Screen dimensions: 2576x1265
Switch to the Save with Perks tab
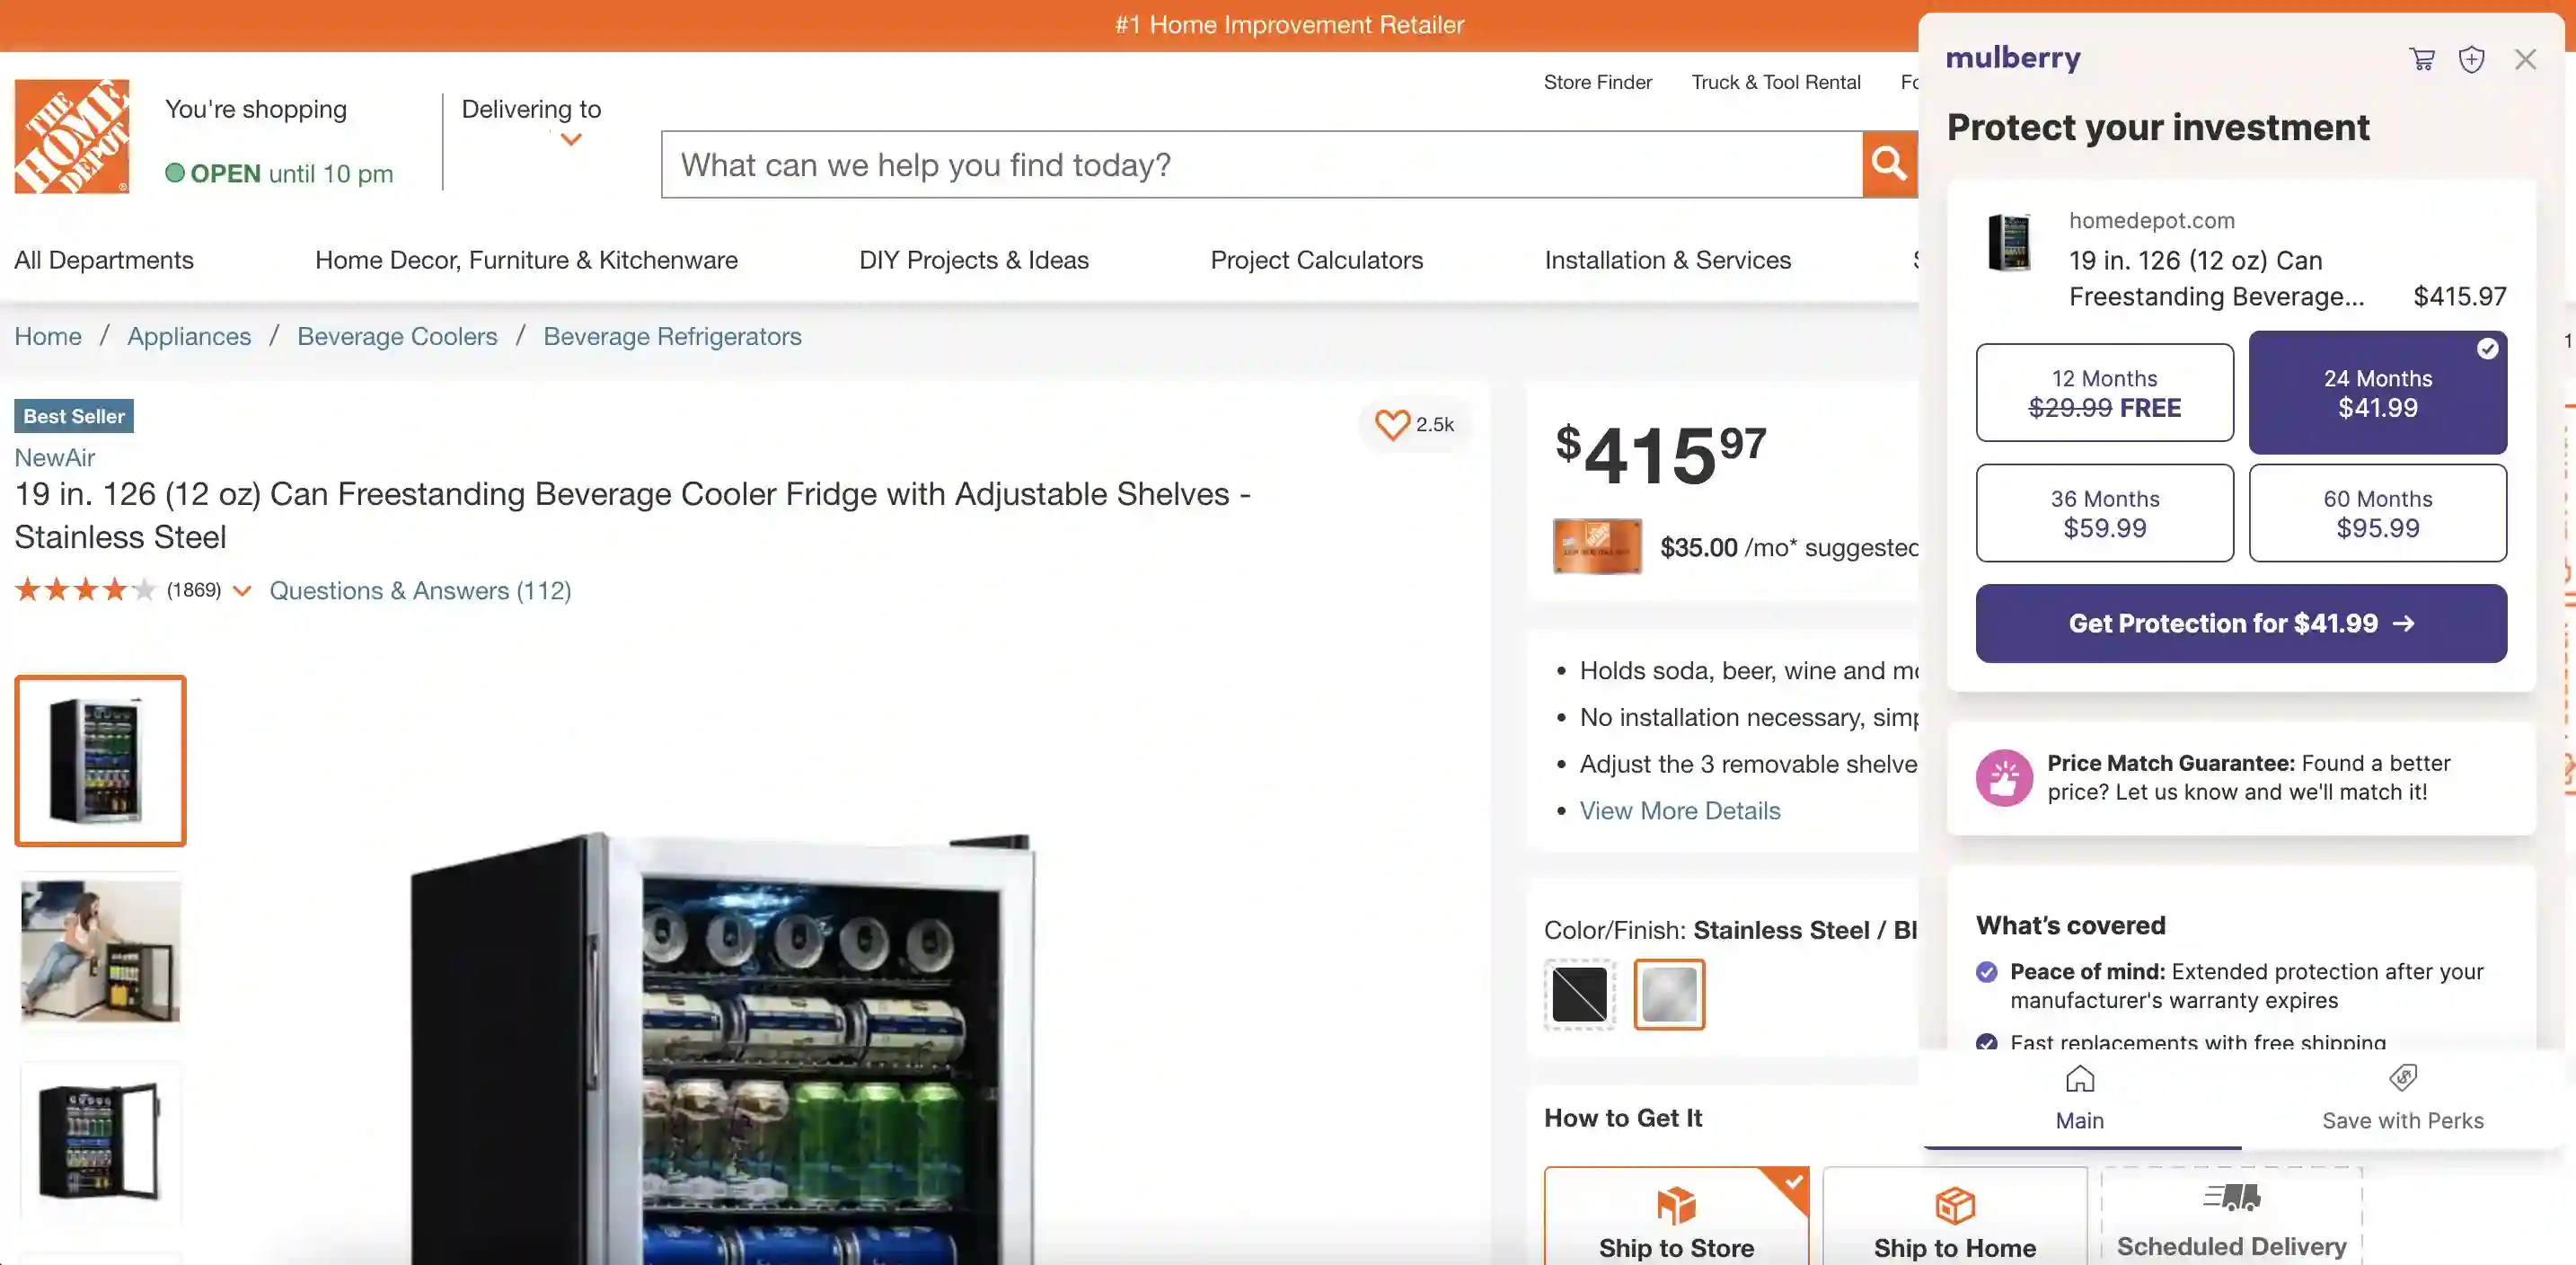pyautogui.click(x=2403, y=1099)
